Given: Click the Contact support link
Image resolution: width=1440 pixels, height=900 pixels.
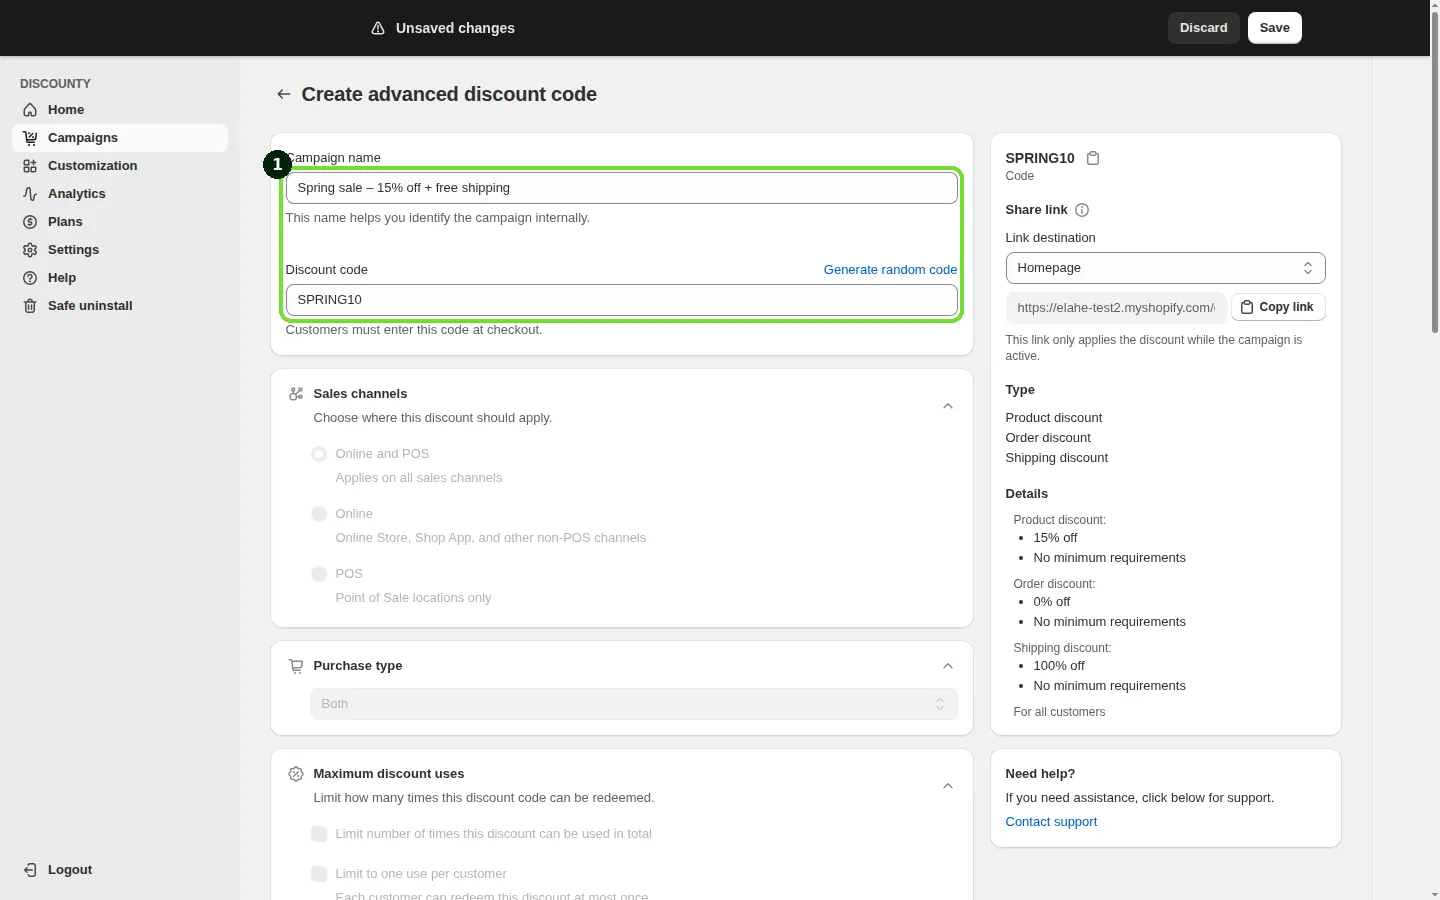Looking at the screenshot, I should click(x=1051, y=822).
